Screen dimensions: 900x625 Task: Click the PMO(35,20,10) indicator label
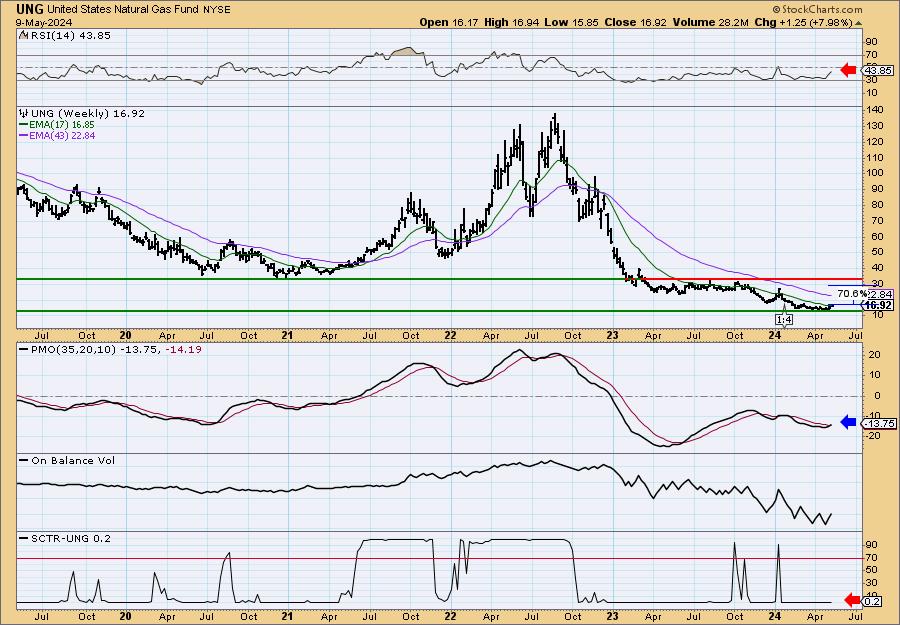(73, 350)
